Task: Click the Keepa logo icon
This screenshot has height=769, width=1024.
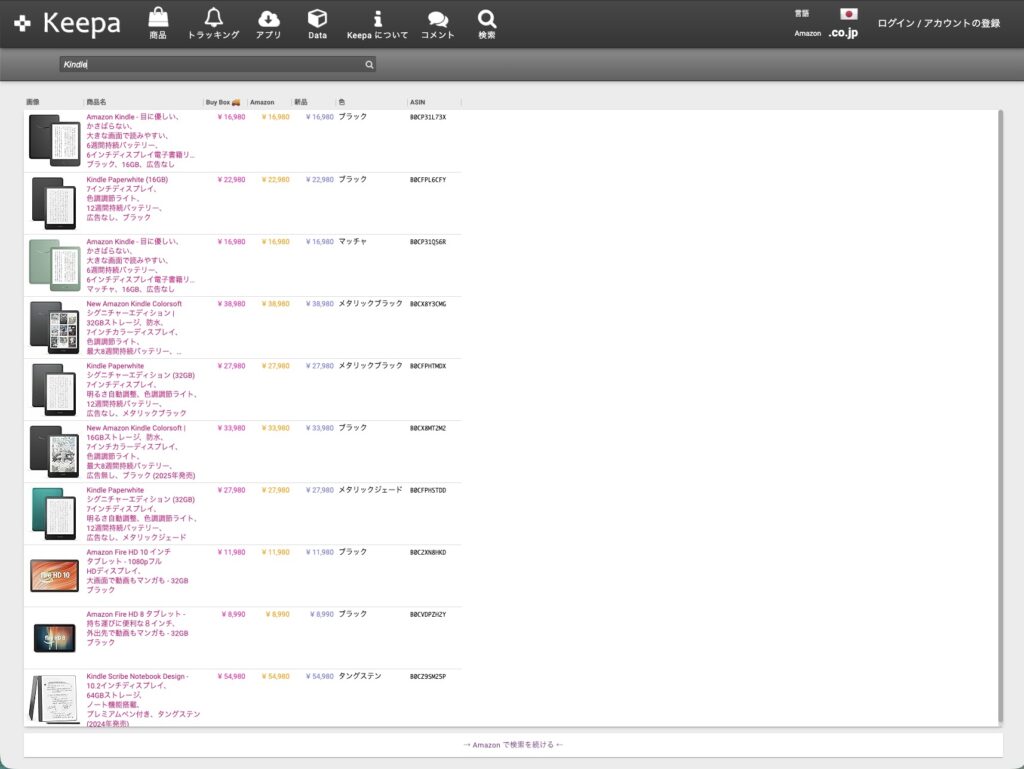Action: (x=24, y=24)
